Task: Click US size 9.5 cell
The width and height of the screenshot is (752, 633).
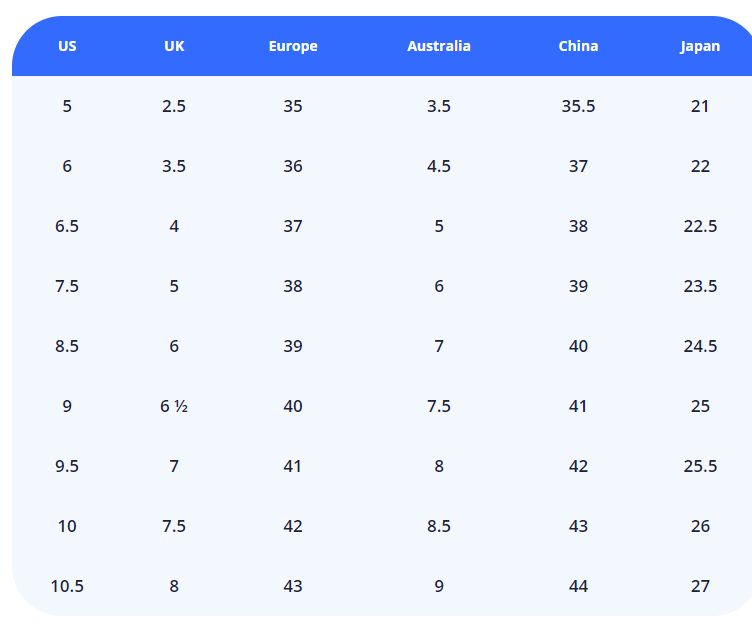Action: tap(67, 466)
